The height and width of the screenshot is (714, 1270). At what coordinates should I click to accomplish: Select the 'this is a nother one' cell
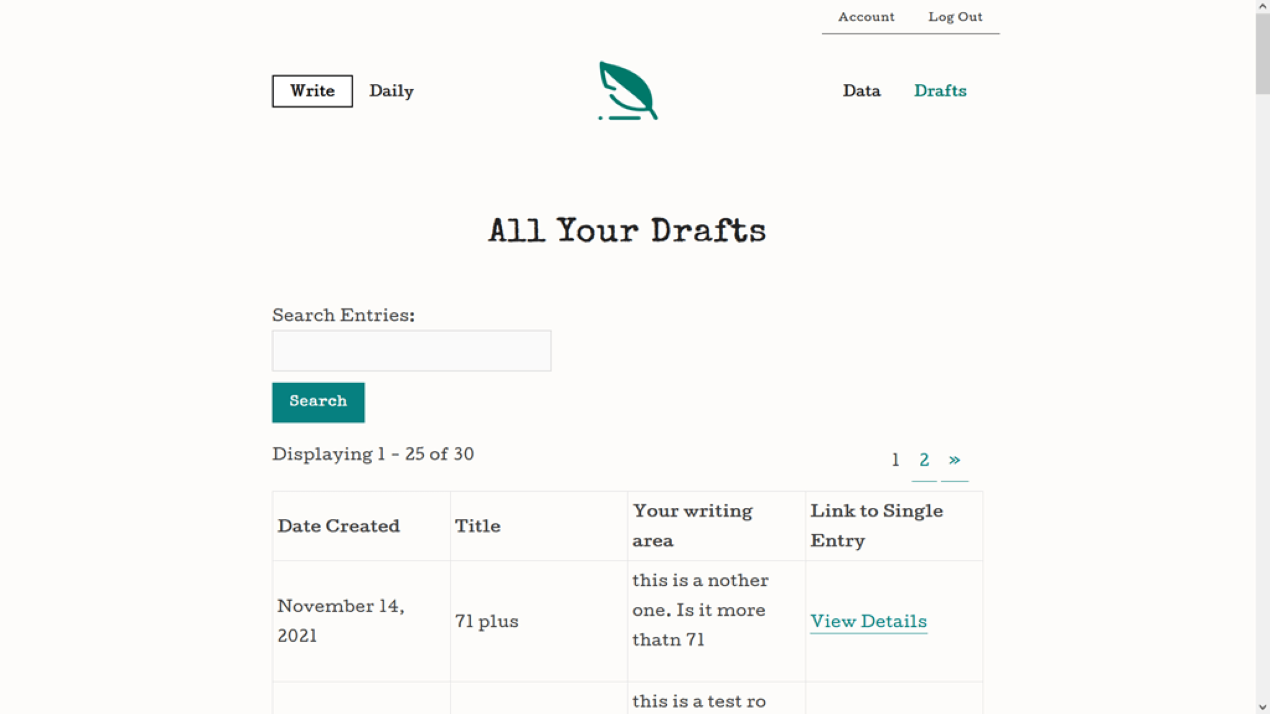[x=716, y=621]
